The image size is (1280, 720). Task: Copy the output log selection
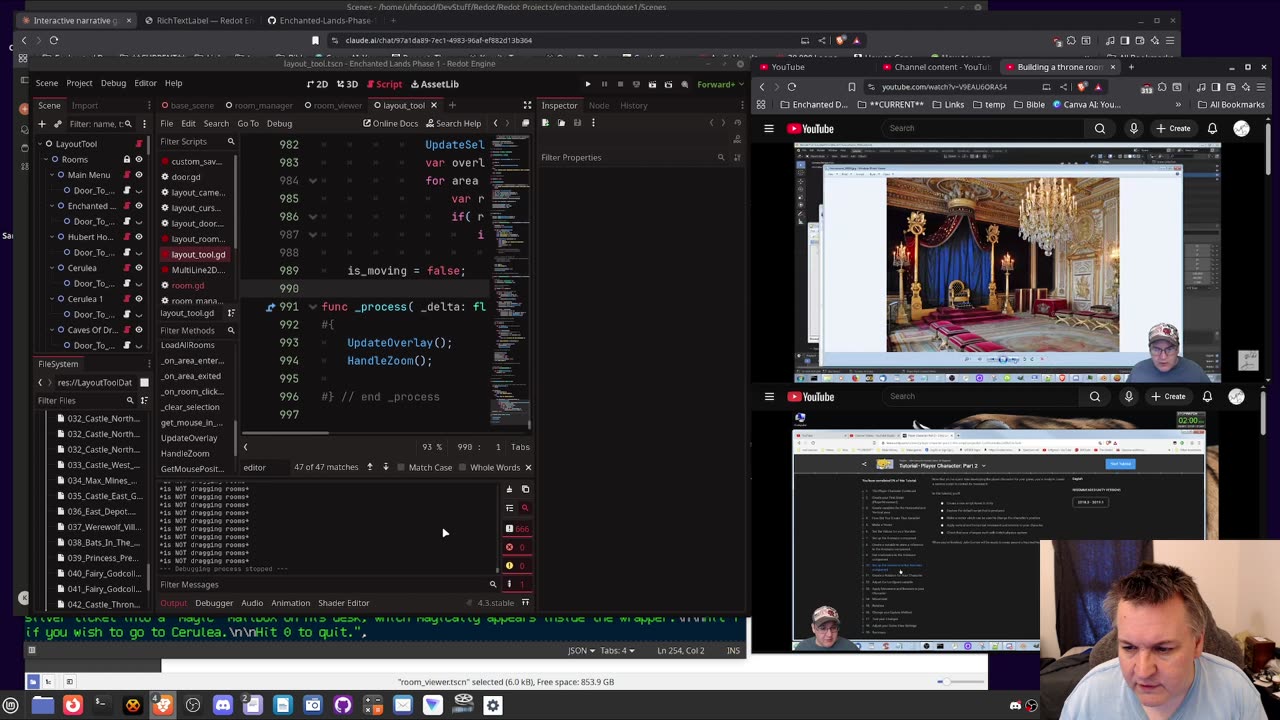tap(525, 489)
